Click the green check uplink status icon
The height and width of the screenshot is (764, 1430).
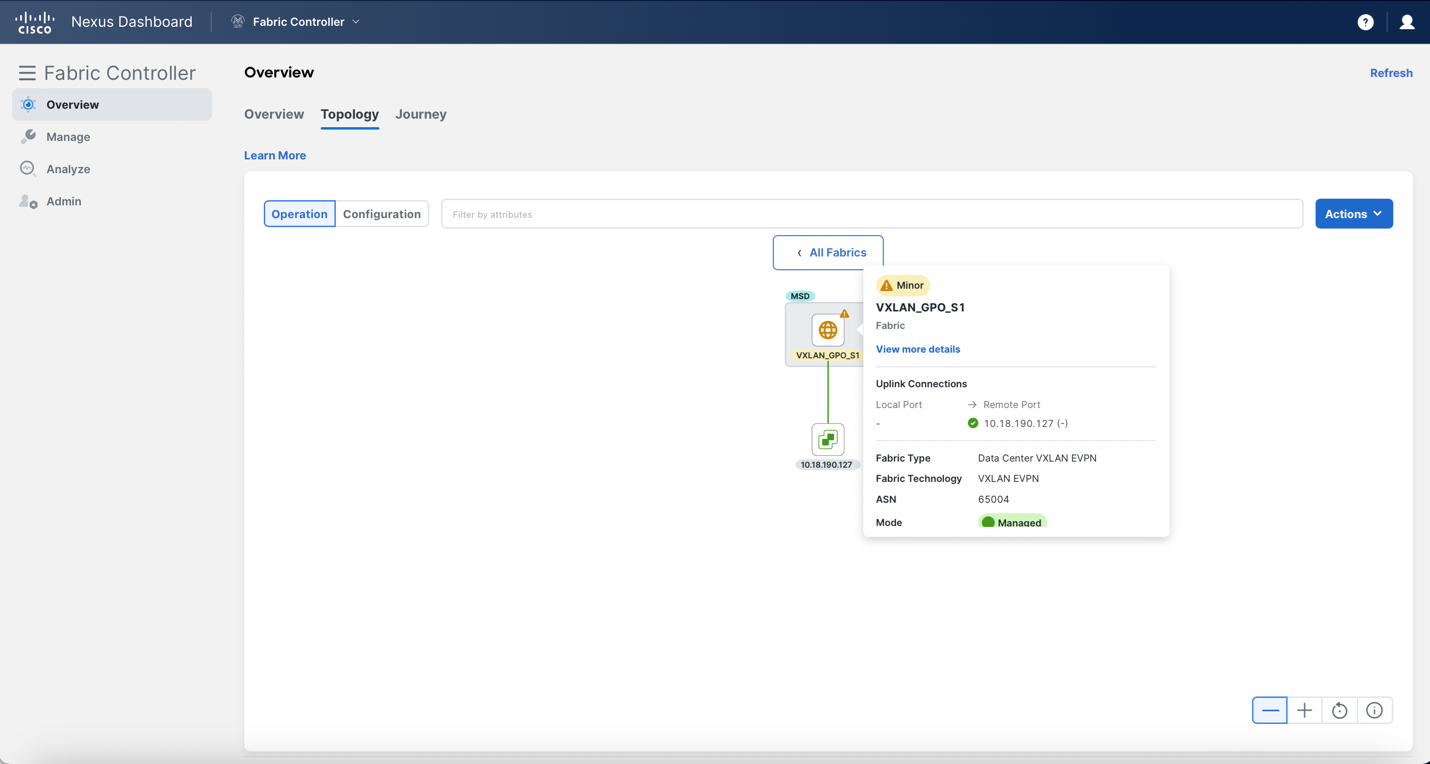[x=973, y=423]
